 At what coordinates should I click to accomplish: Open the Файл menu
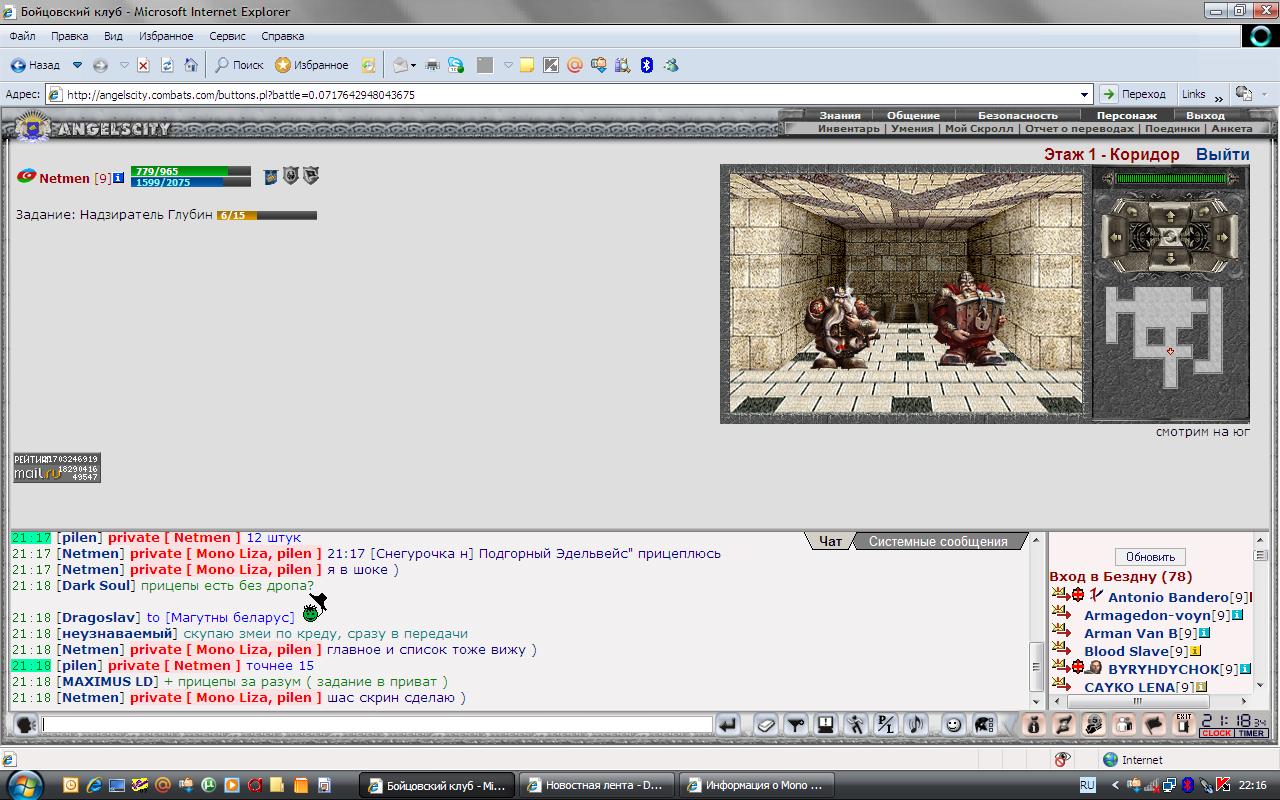pyautogui.click(x=22, y=36)
